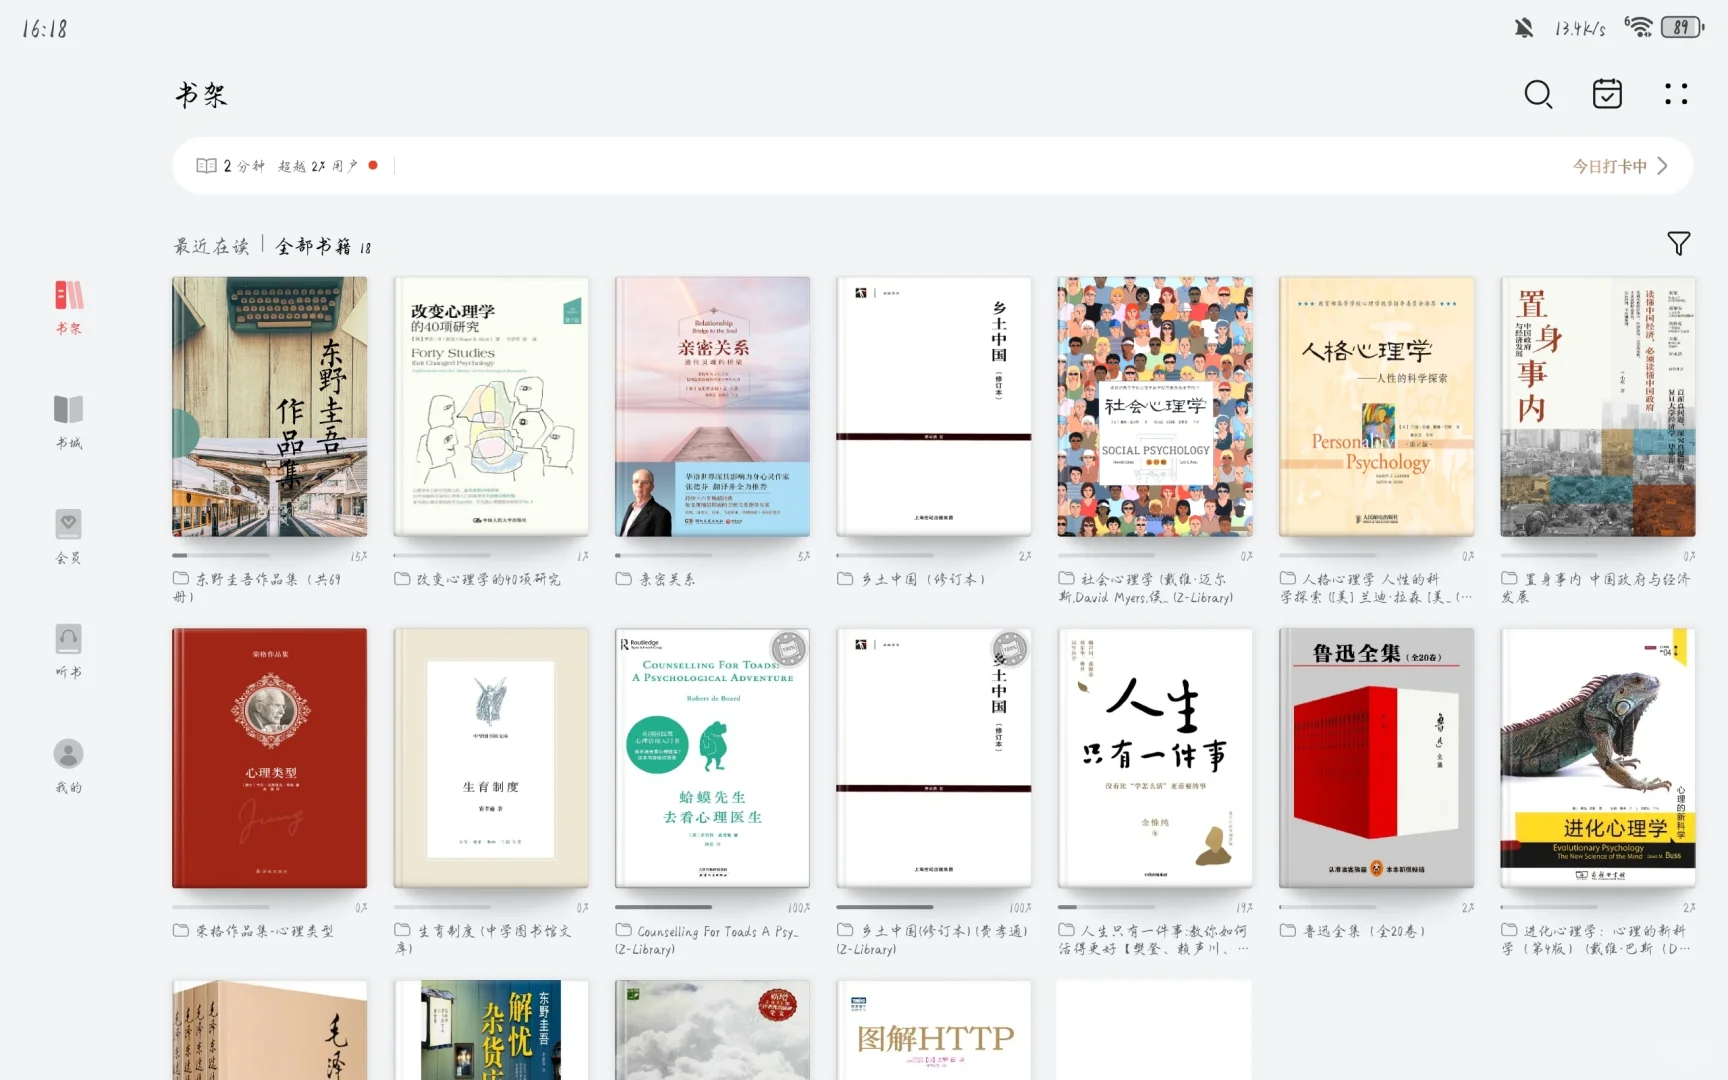
Task: Tap 19% progress label under 人生只有一件事
Action: (x=1244, y=908)
